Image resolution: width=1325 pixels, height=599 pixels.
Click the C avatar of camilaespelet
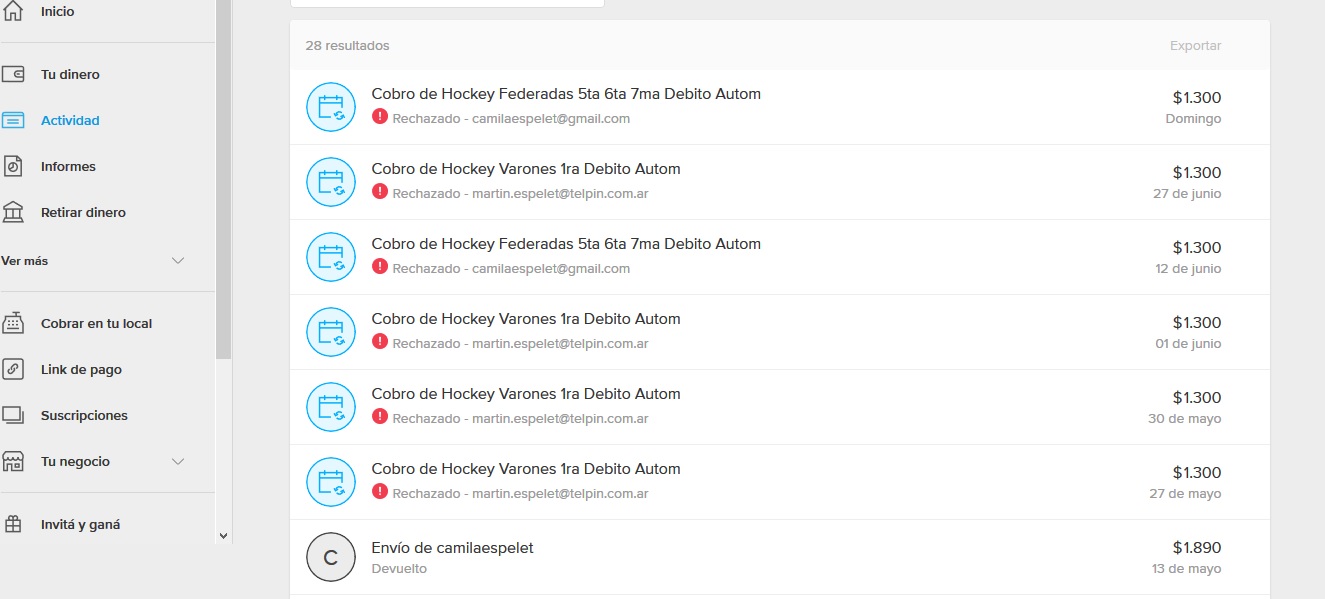point(331,558)
